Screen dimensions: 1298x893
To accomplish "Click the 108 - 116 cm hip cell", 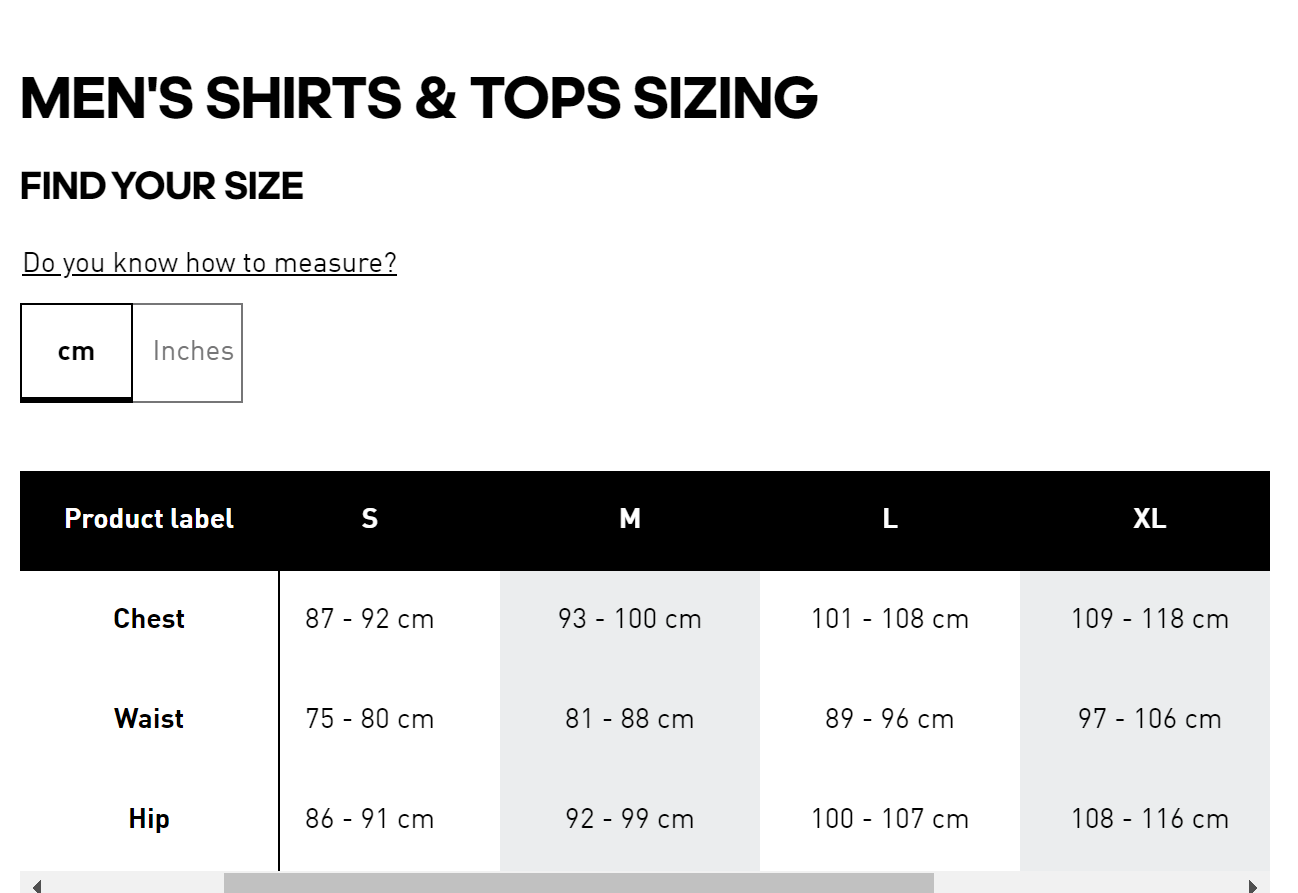I will pos(1149,819).
